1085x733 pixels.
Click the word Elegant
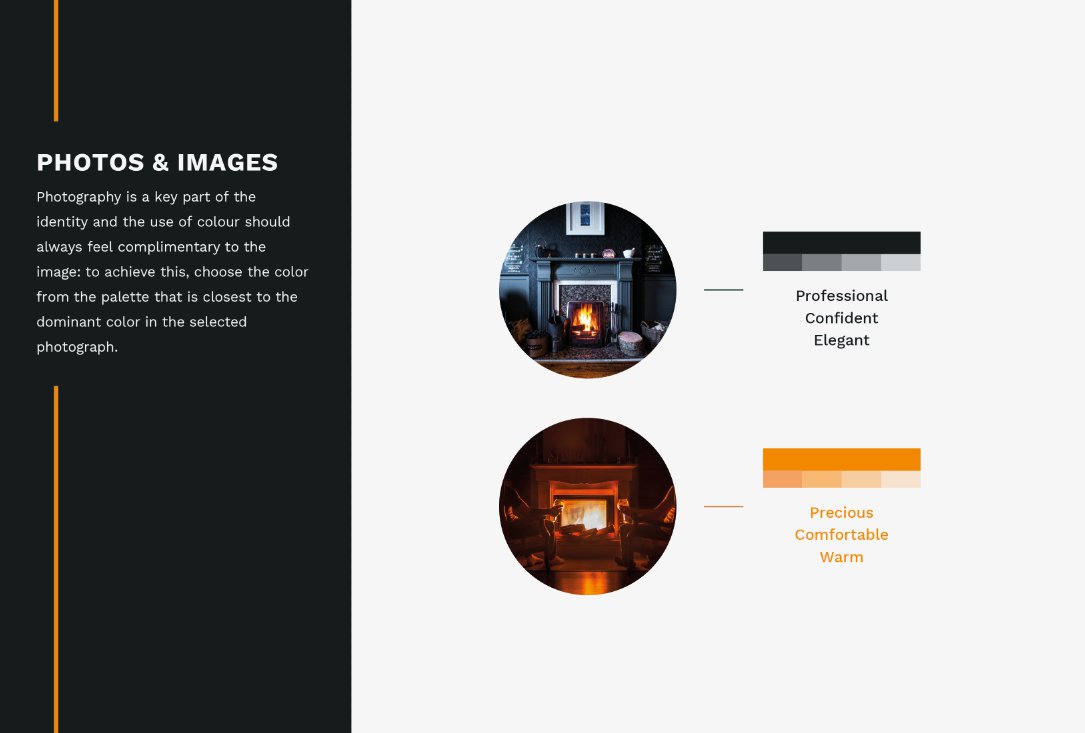coord(841,340)
